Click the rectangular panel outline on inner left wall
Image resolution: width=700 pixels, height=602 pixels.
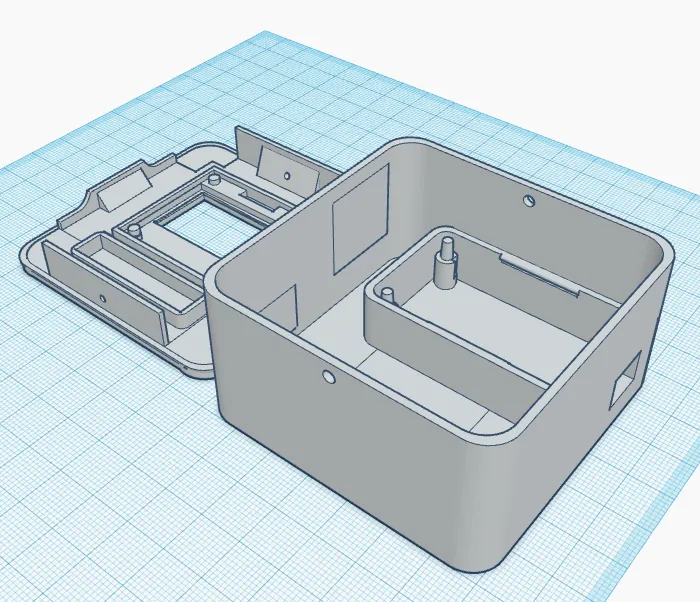361,219
